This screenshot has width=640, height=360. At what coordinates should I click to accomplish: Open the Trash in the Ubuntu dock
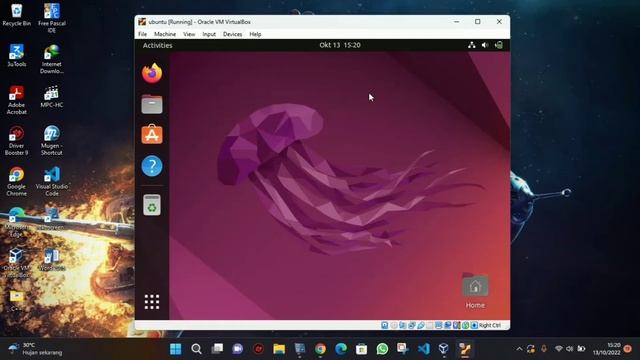click(x=152, y=205)
